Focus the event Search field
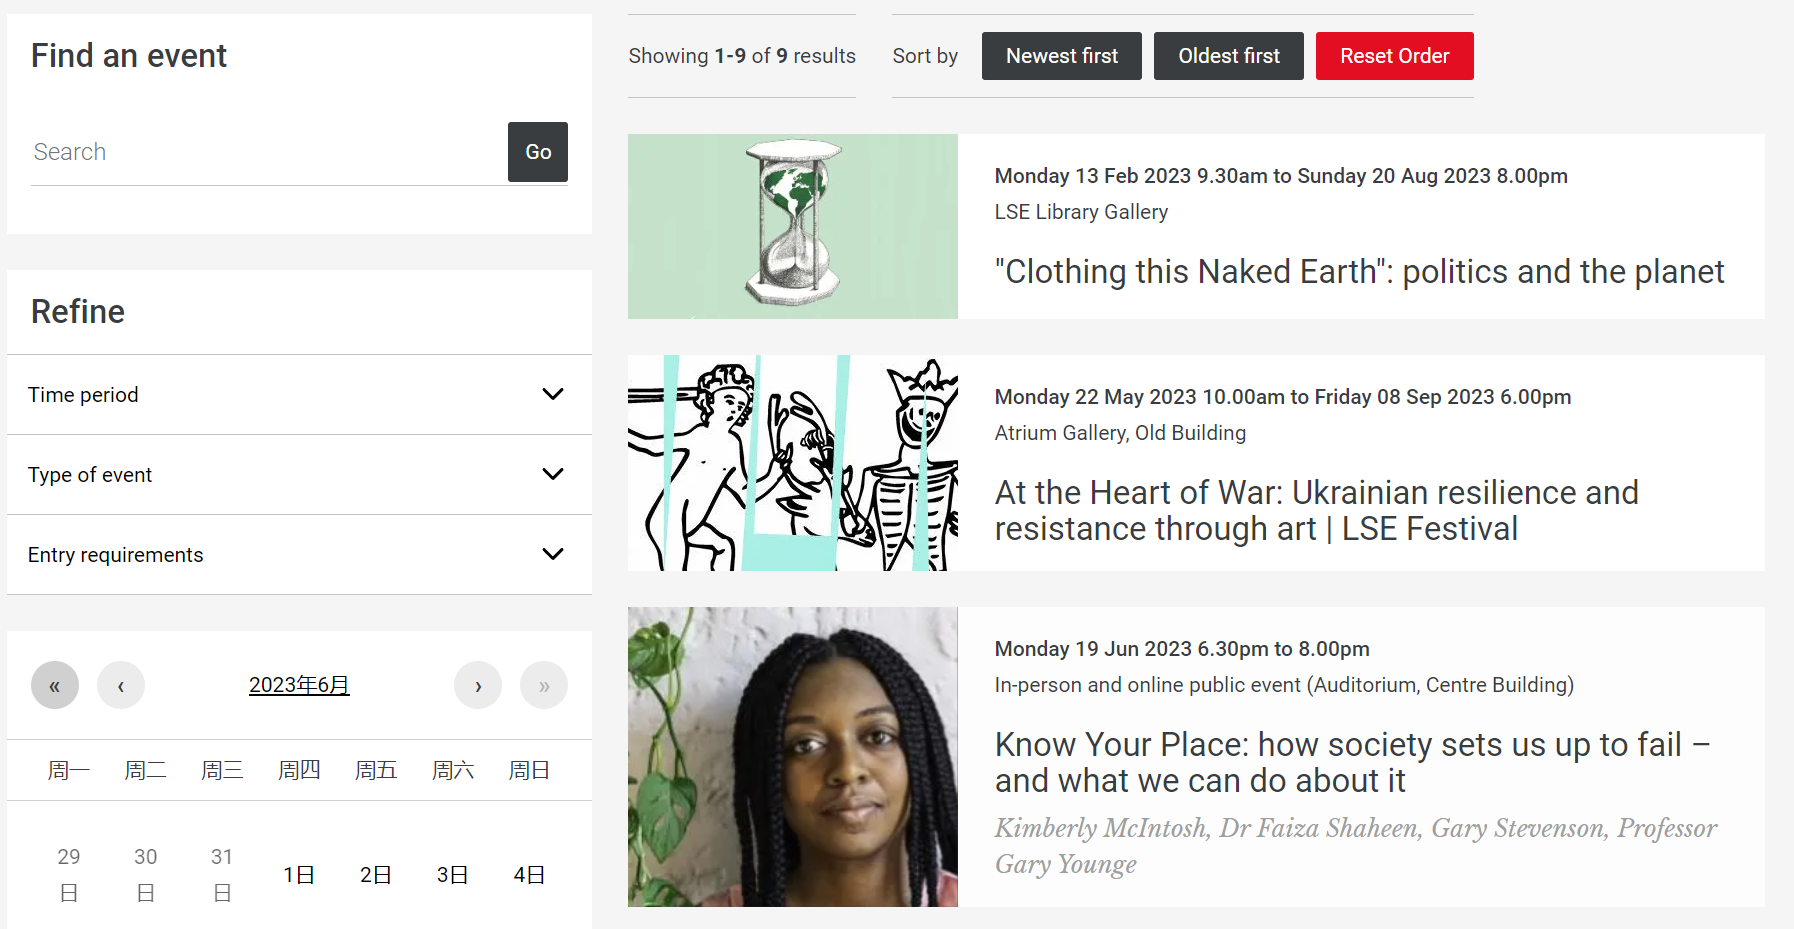 coord(269,152)
